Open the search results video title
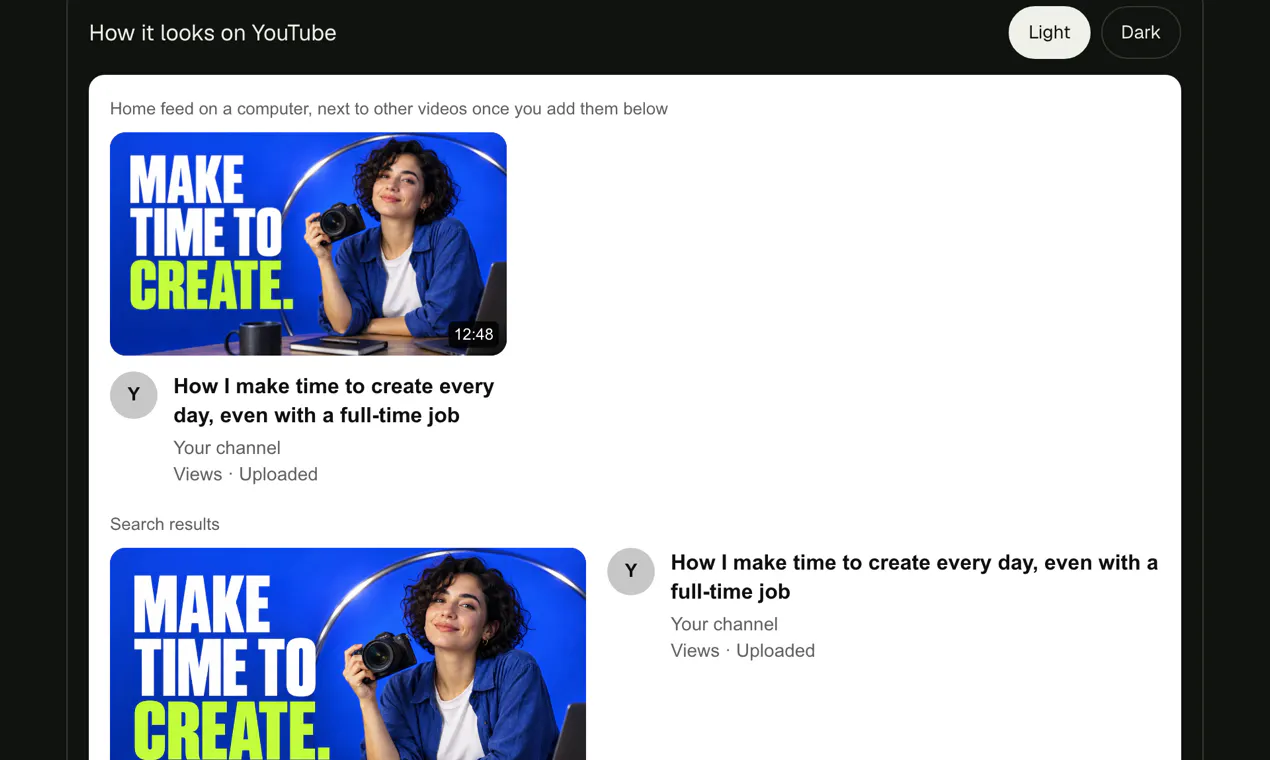Viewport: 1270px width, 760px height. (914, 577)
